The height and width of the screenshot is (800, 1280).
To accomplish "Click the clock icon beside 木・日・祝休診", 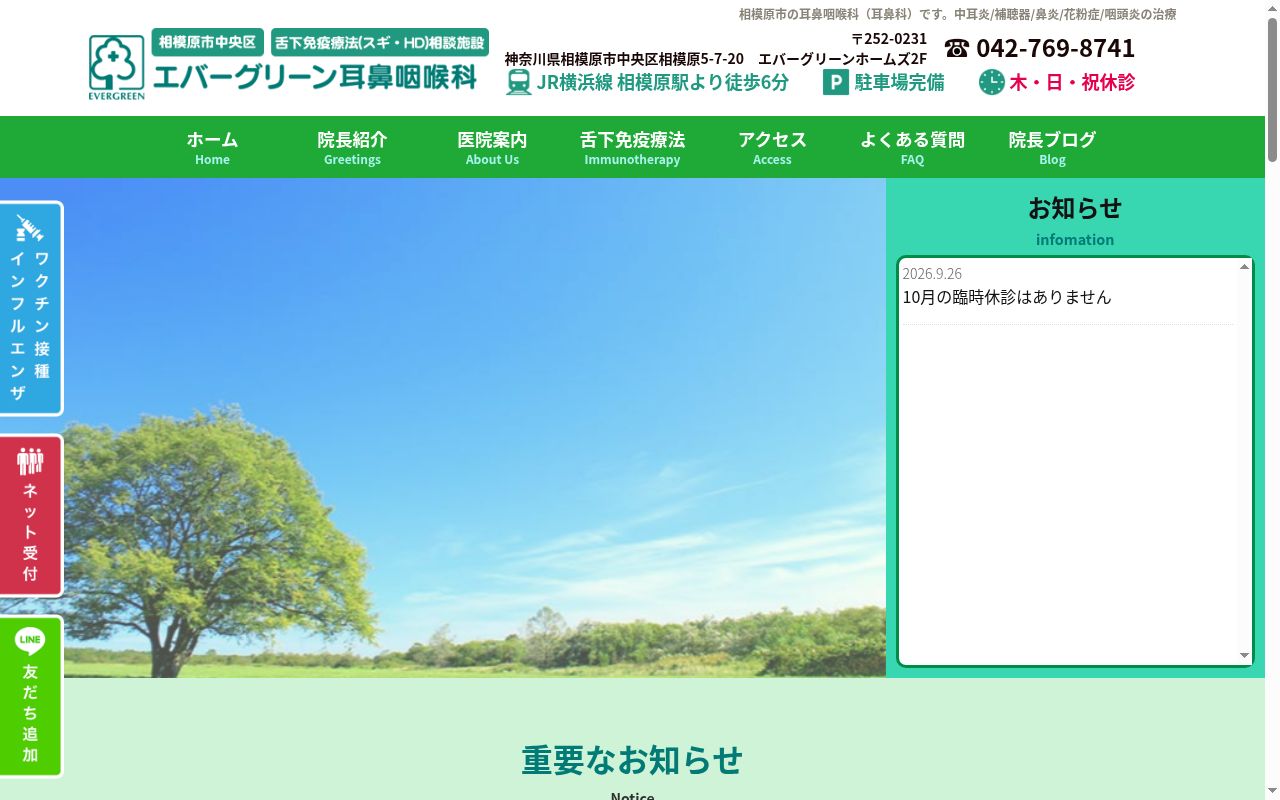I will pyautogui.click(x=992, y=82).
